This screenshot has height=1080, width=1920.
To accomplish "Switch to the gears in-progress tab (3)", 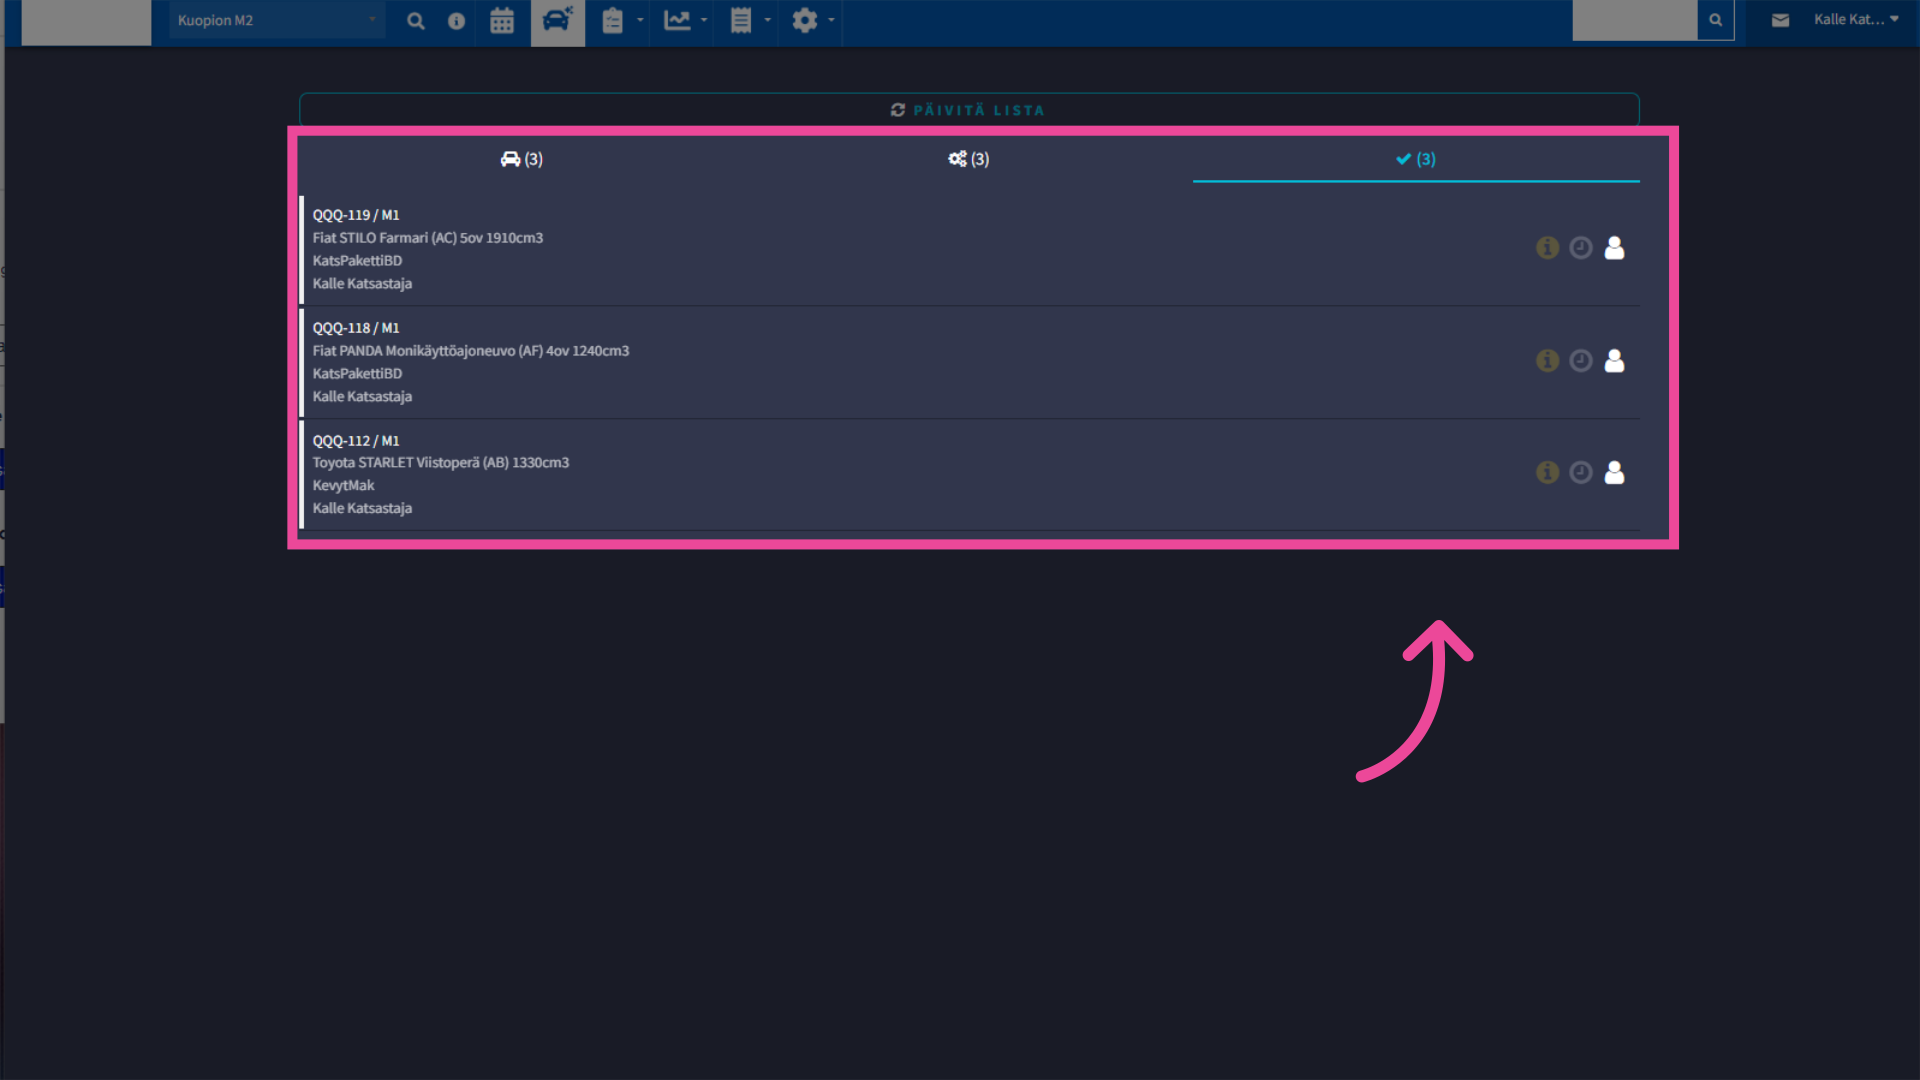I will 968,159.
